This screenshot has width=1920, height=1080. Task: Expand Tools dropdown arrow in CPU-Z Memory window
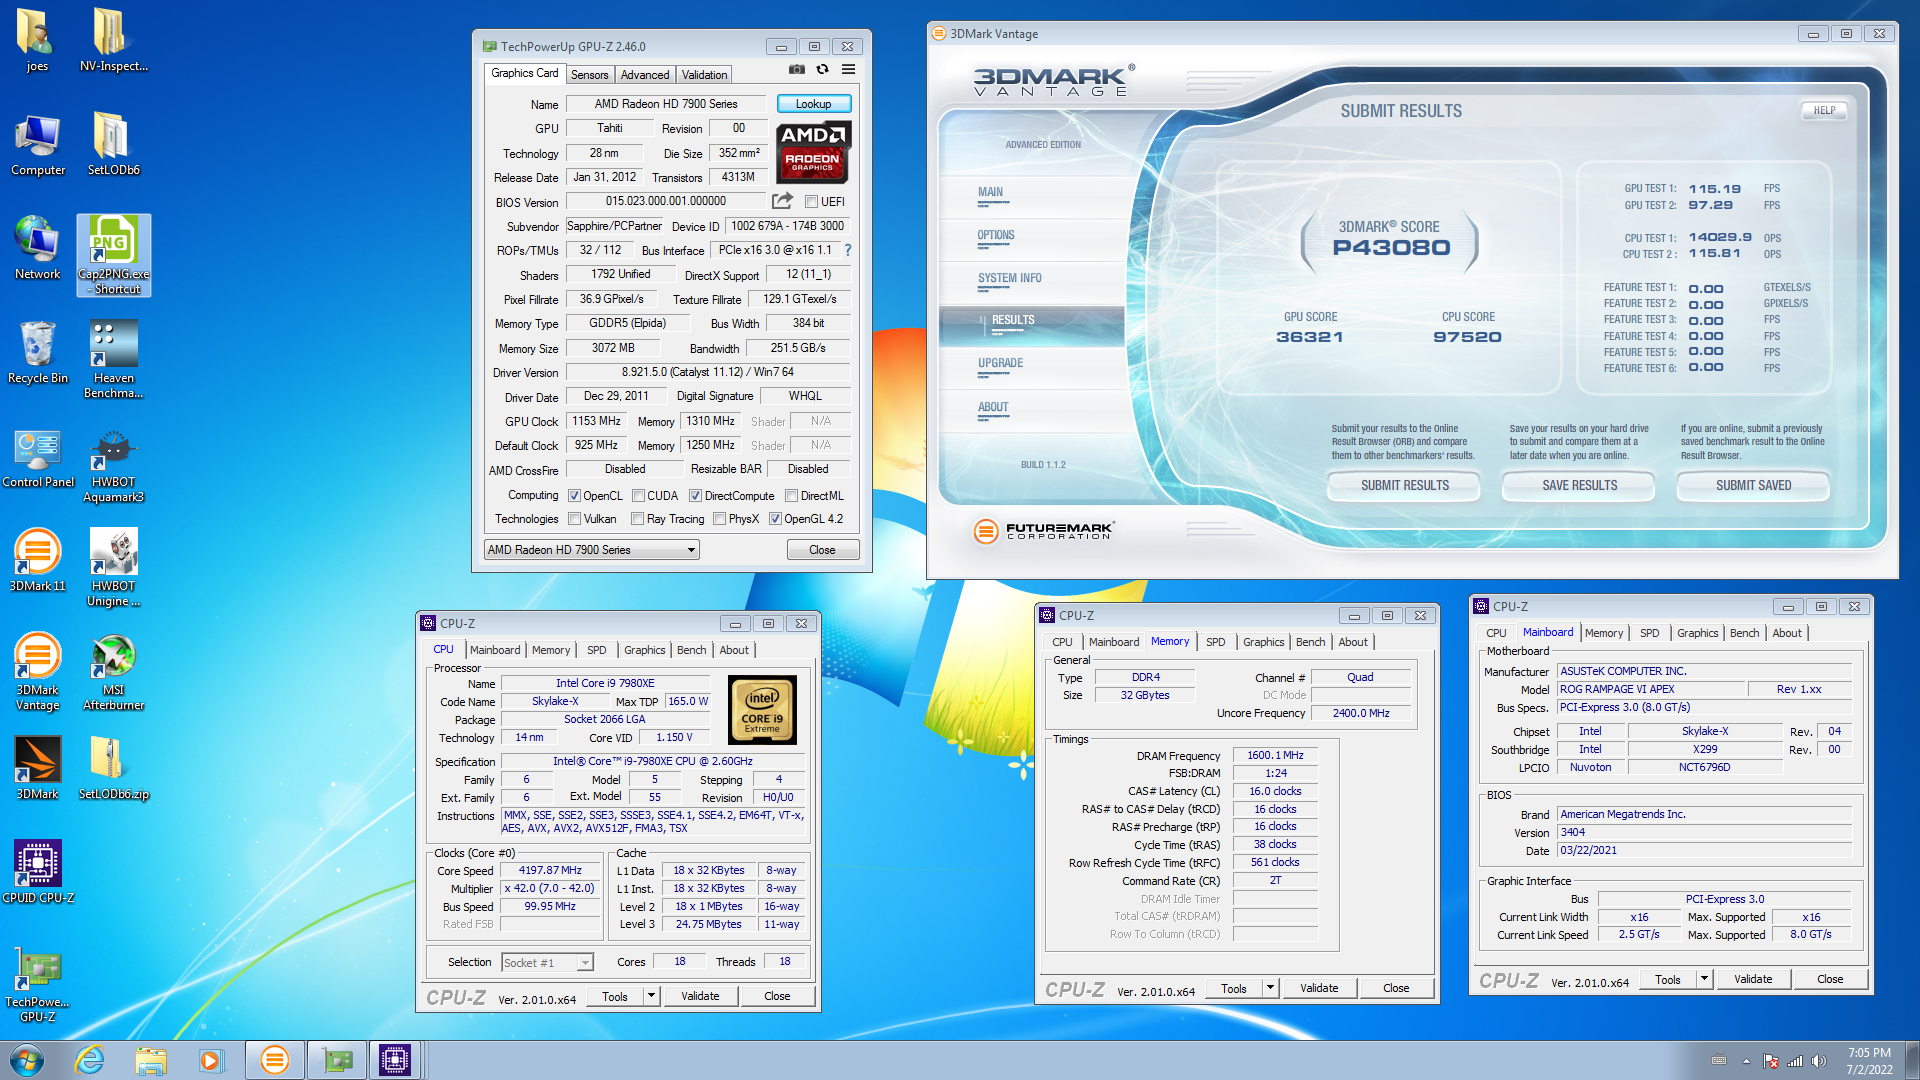(1270, 988)
